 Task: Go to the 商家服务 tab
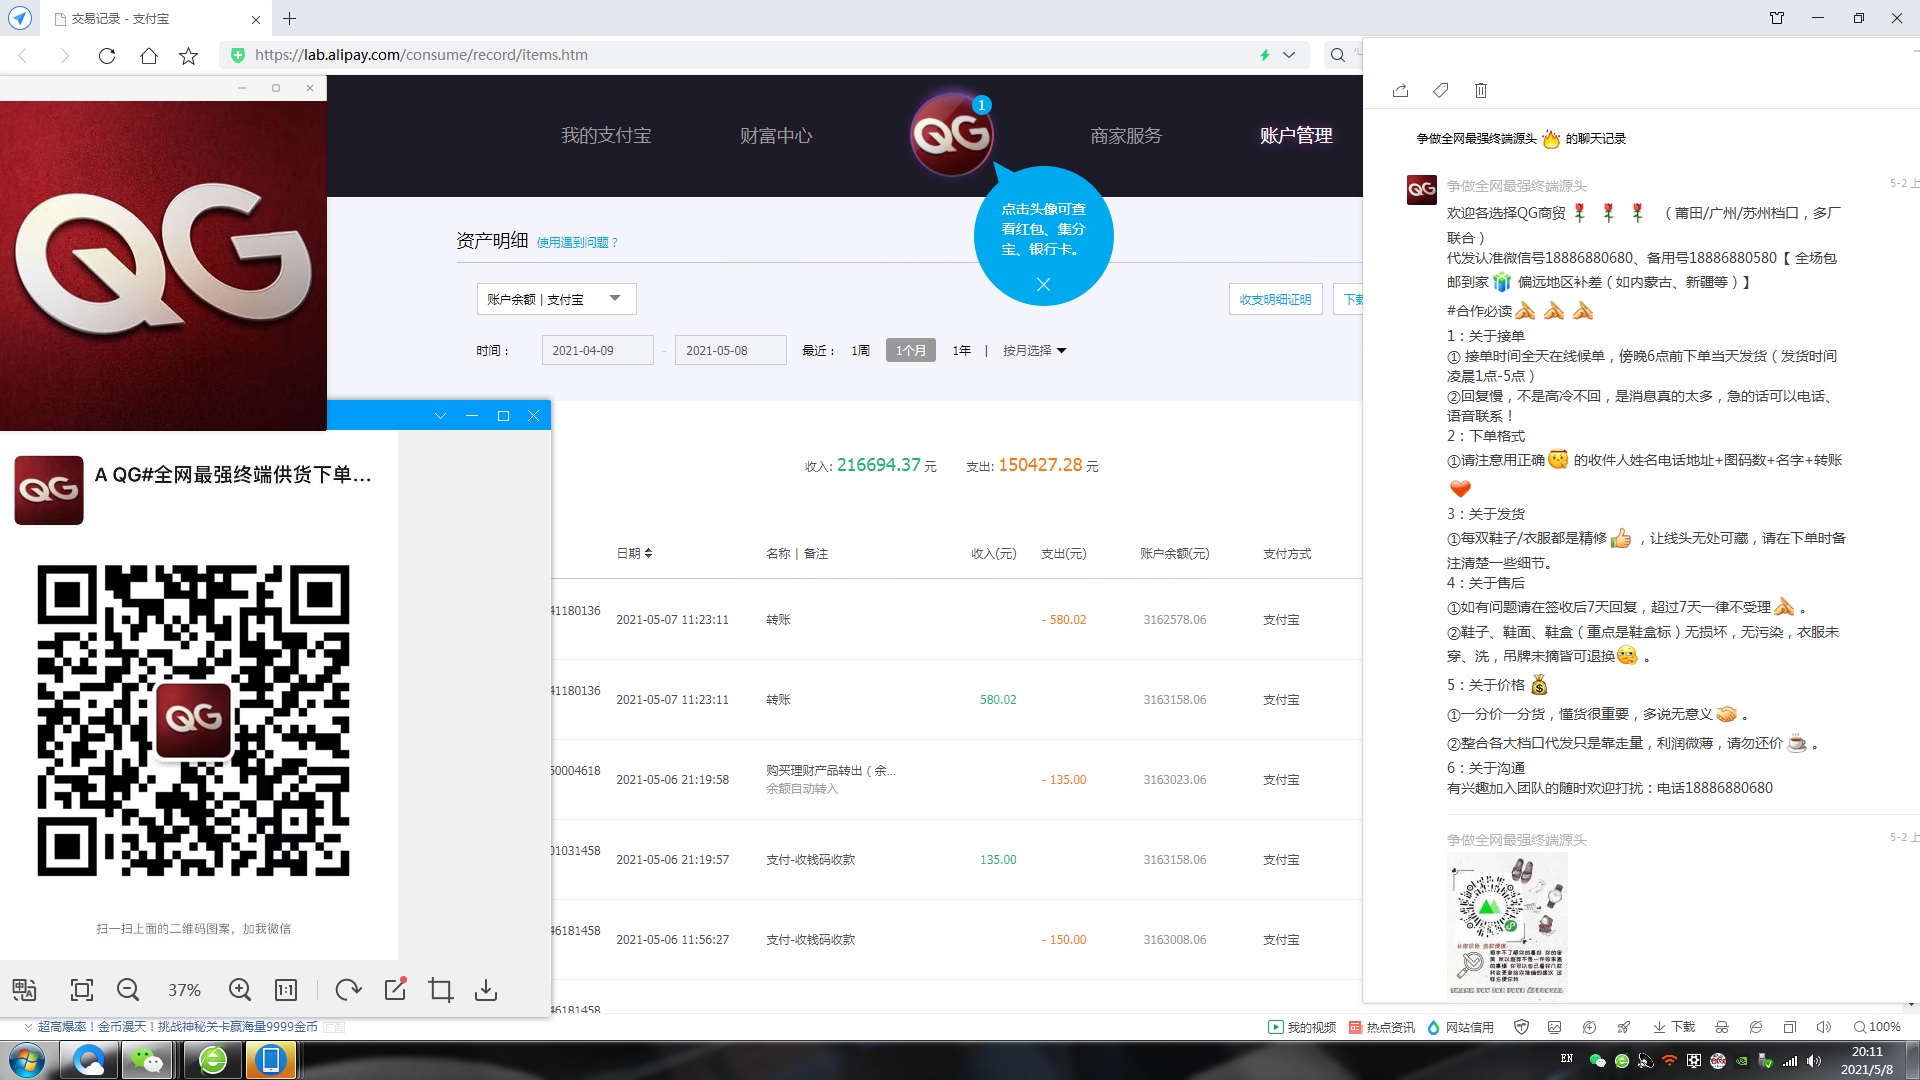(1126, 136)
